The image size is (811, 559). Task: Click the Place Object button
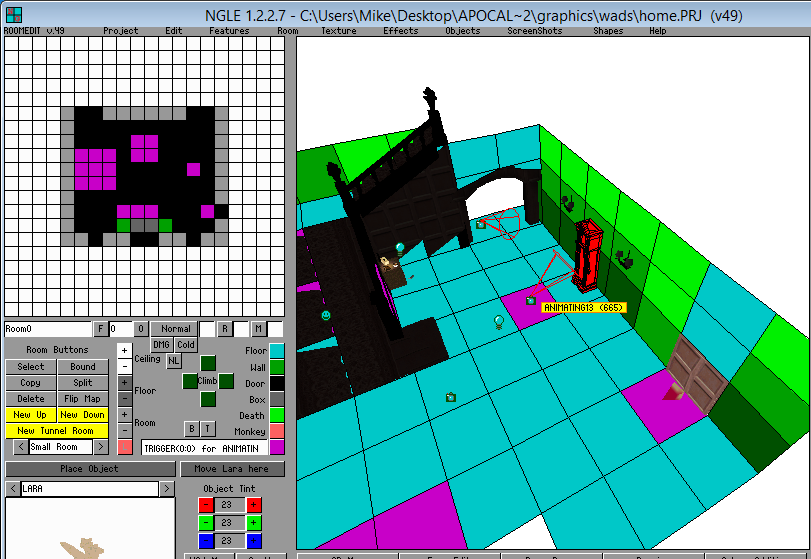(x=90, y=469)
